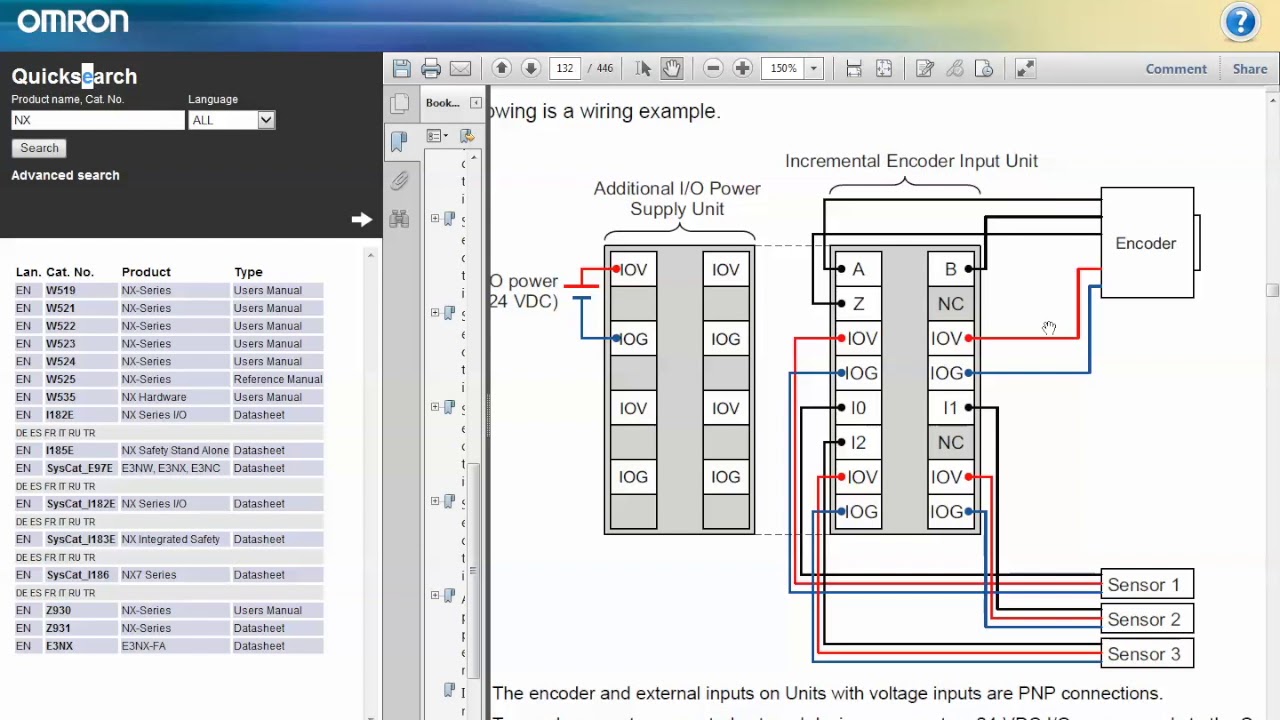The image size is (1280, 720).
Task: Print the PDF using the printer icon
Action: click(431, 68)
